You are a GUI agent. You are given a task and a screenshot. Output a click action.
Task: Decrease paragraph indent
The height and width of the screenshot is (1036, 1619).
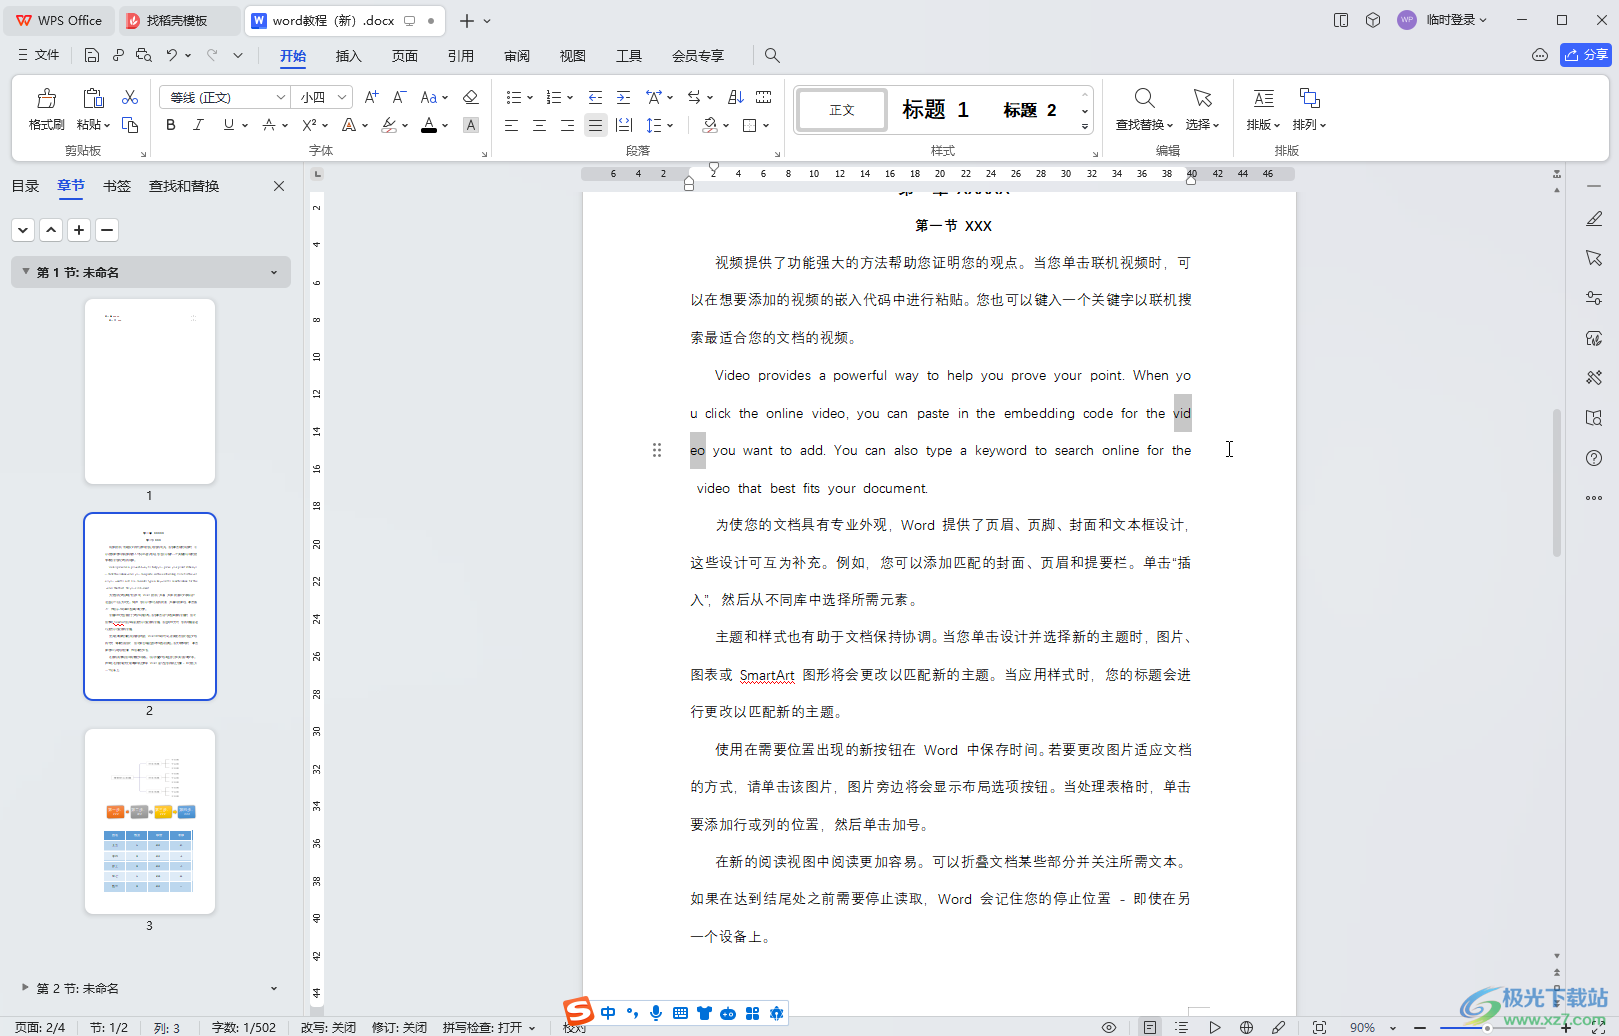pos(595,97)
